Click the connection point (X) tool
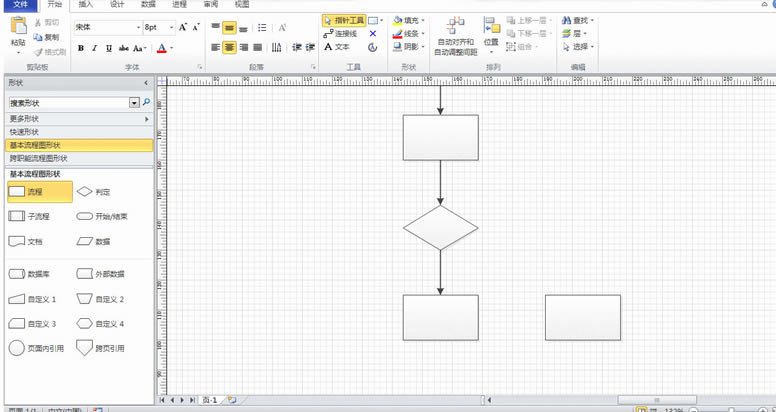The height and width of the screenshot is (412, 776). coord(373,34)
